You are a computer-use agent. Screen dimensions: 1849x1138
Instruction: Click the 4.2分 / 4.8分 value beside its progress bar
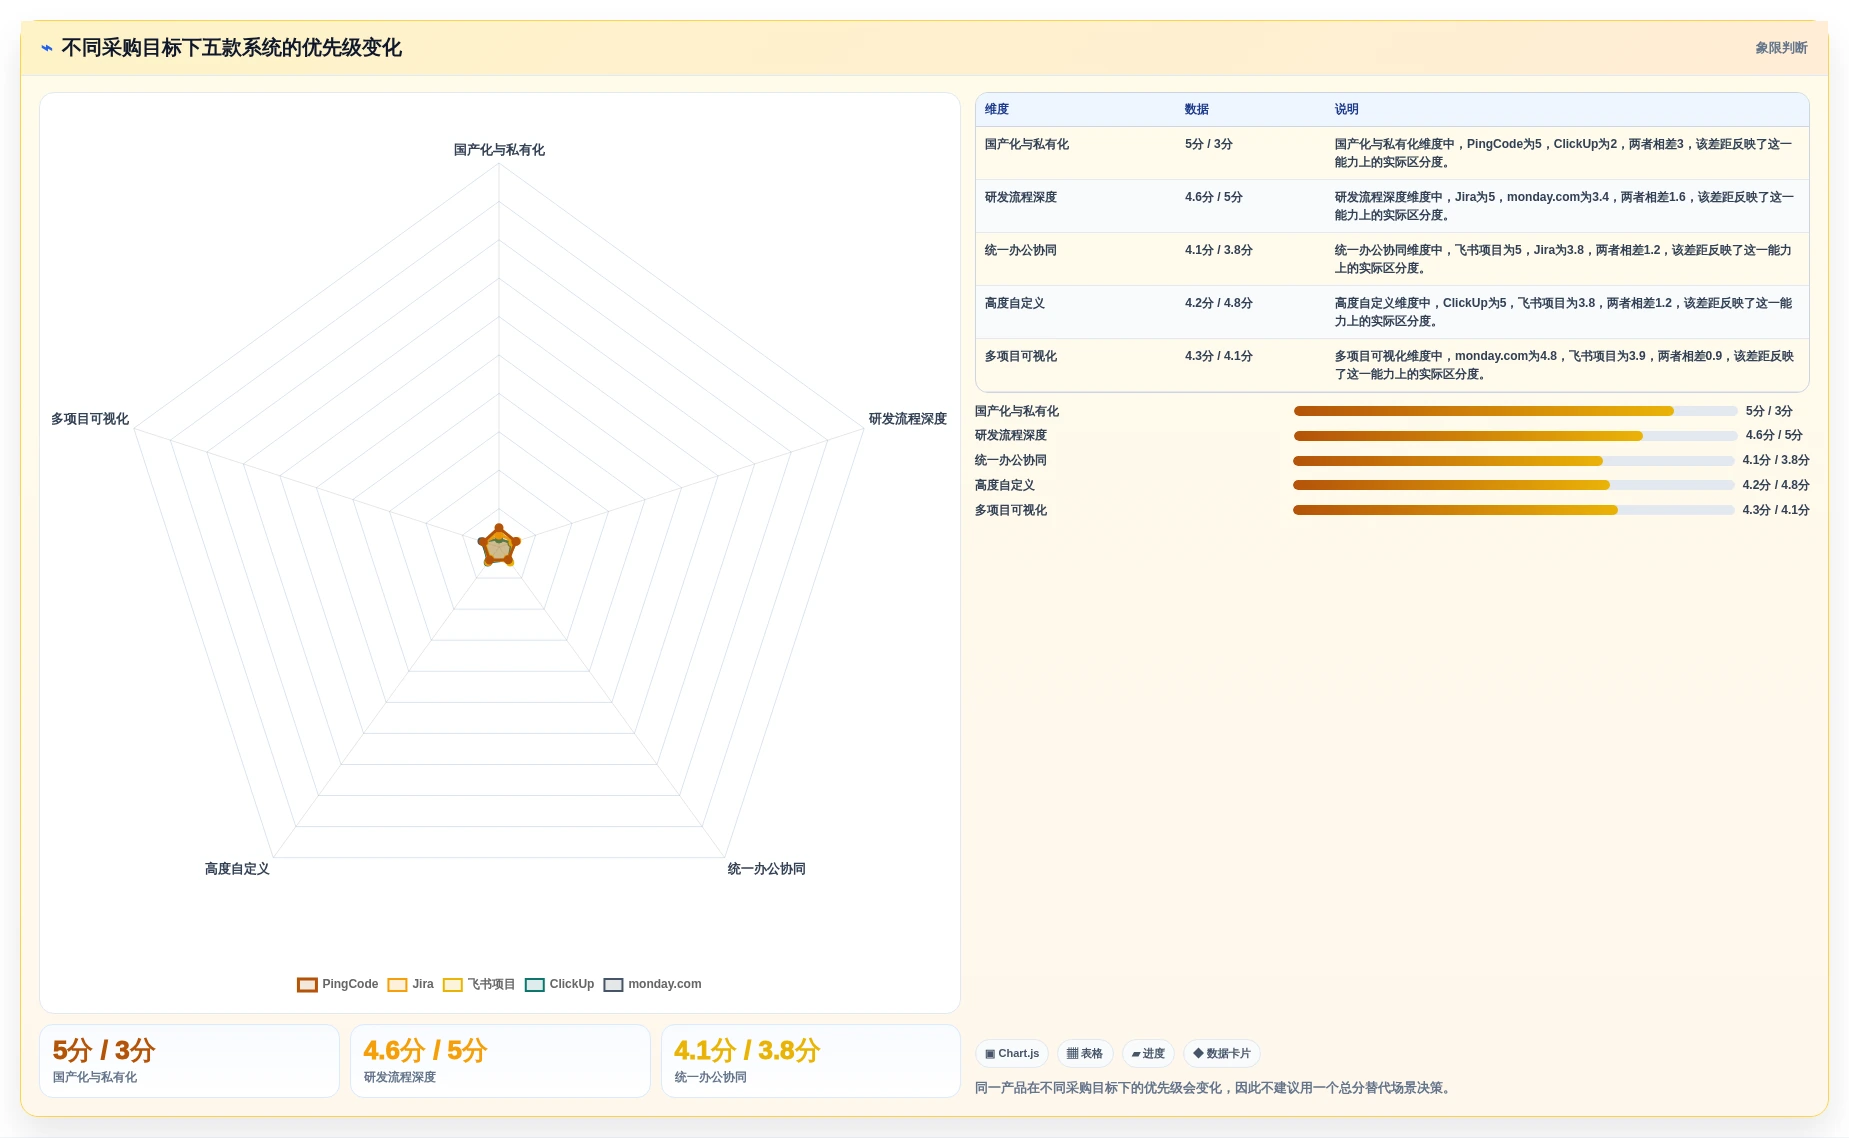pos(1776,485)
